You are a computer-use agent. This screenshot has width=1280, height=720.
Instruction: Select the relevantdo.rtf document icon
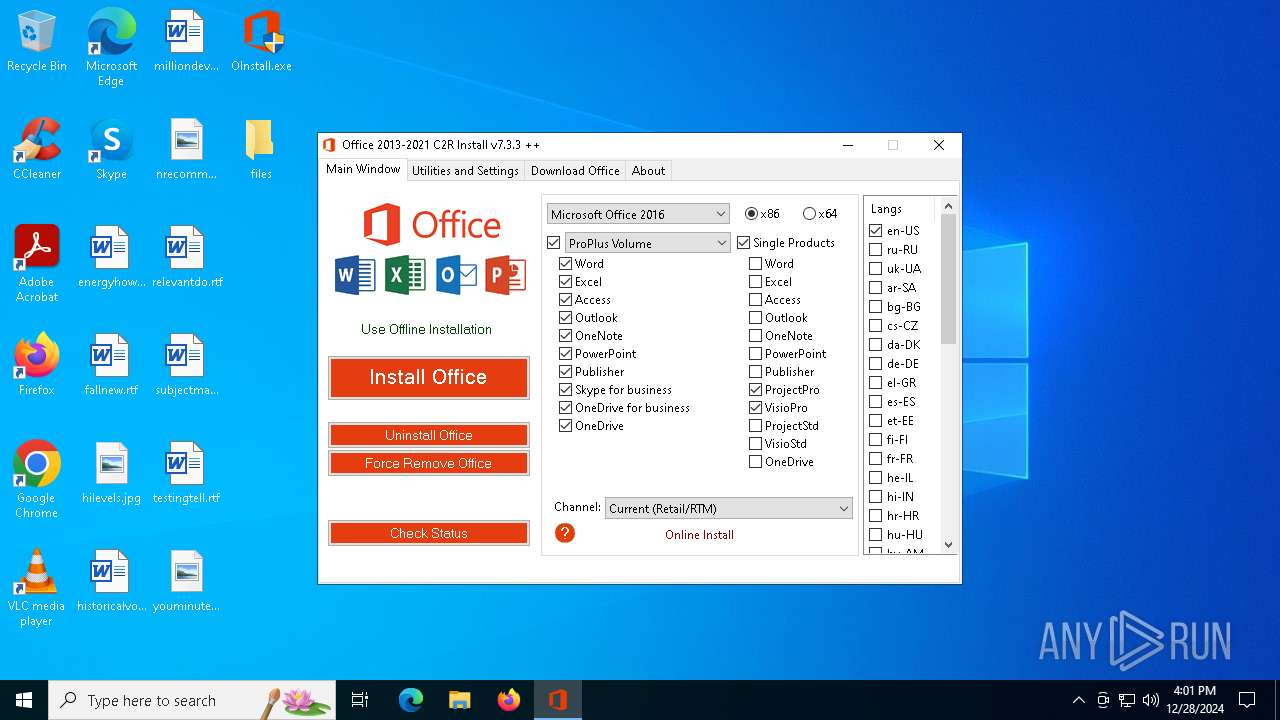point(186,258)
